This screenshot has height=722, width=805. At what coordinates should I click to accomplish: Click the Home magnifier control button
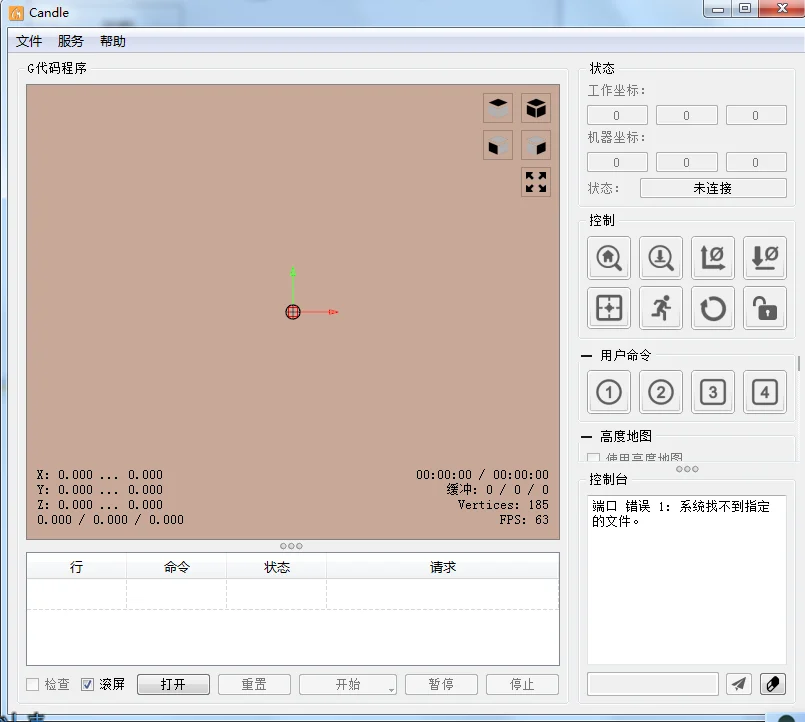point(609,257)
